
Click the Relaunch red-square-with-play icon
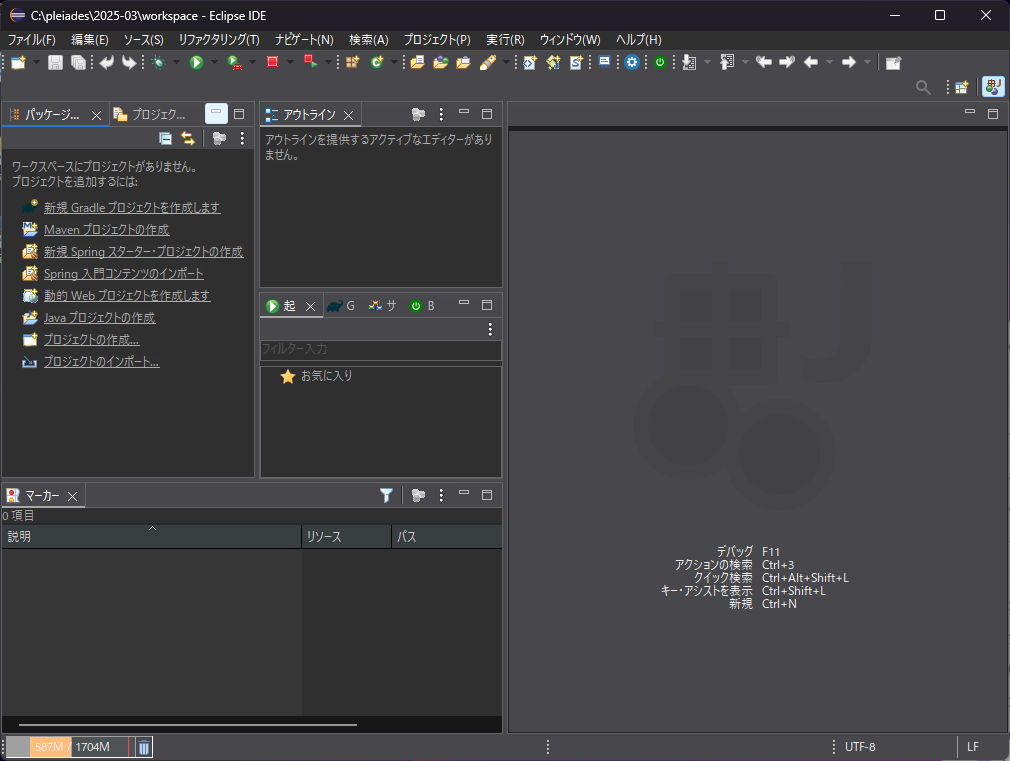click(x=310, y=62)
